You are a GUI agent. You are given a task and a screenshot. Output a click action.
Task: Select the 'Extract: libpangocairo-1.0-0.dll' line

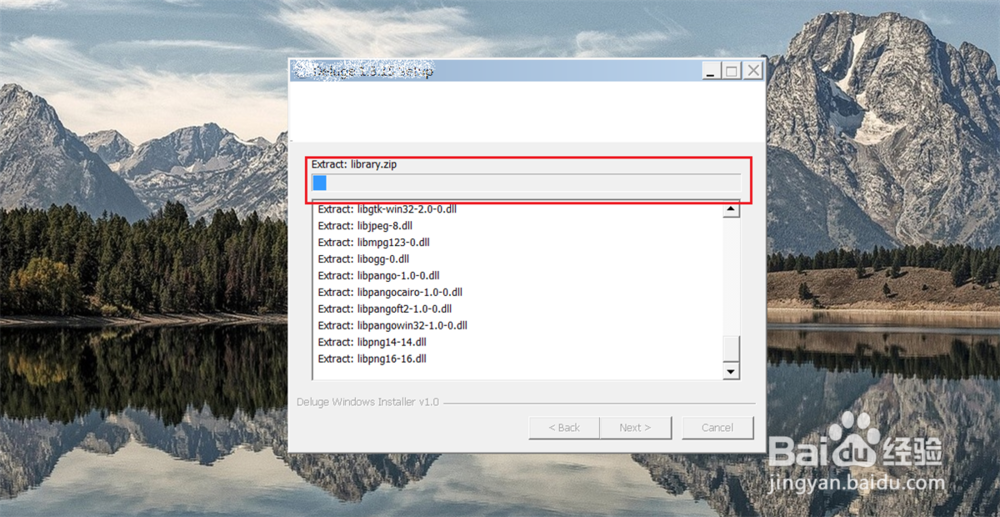pyautogui.click(x=390, y=292)
